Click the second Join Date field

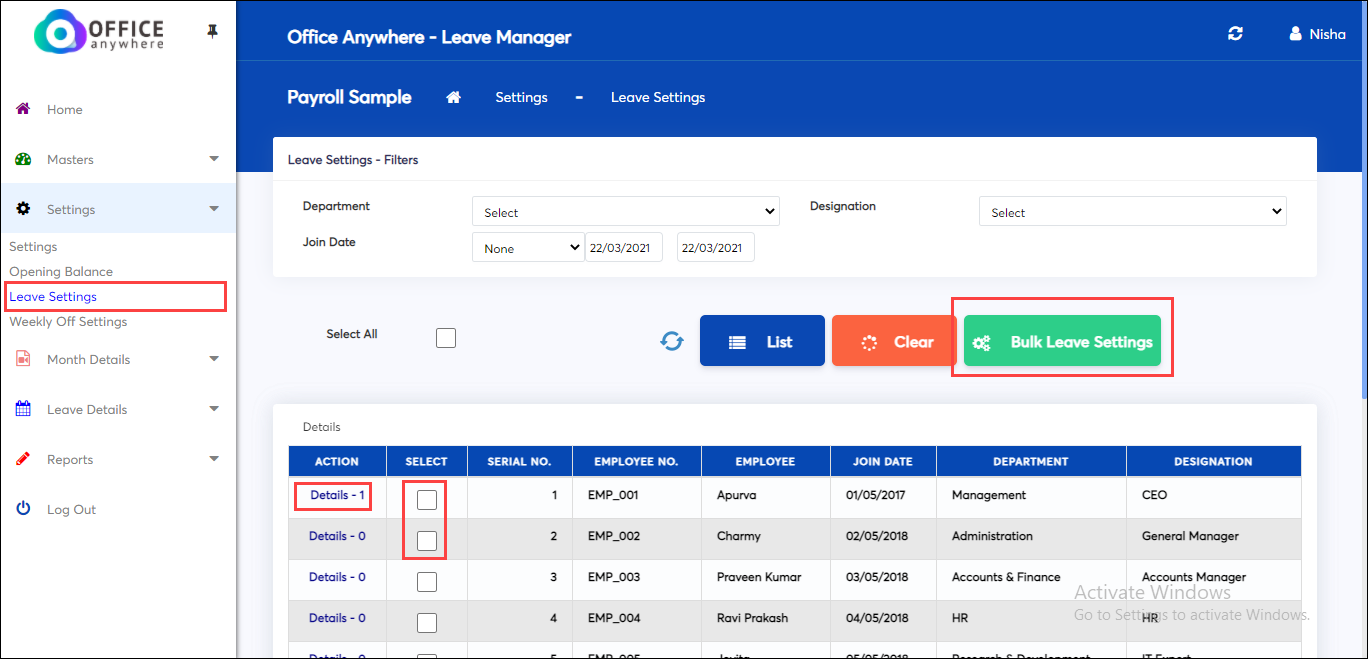pos(716,247)
